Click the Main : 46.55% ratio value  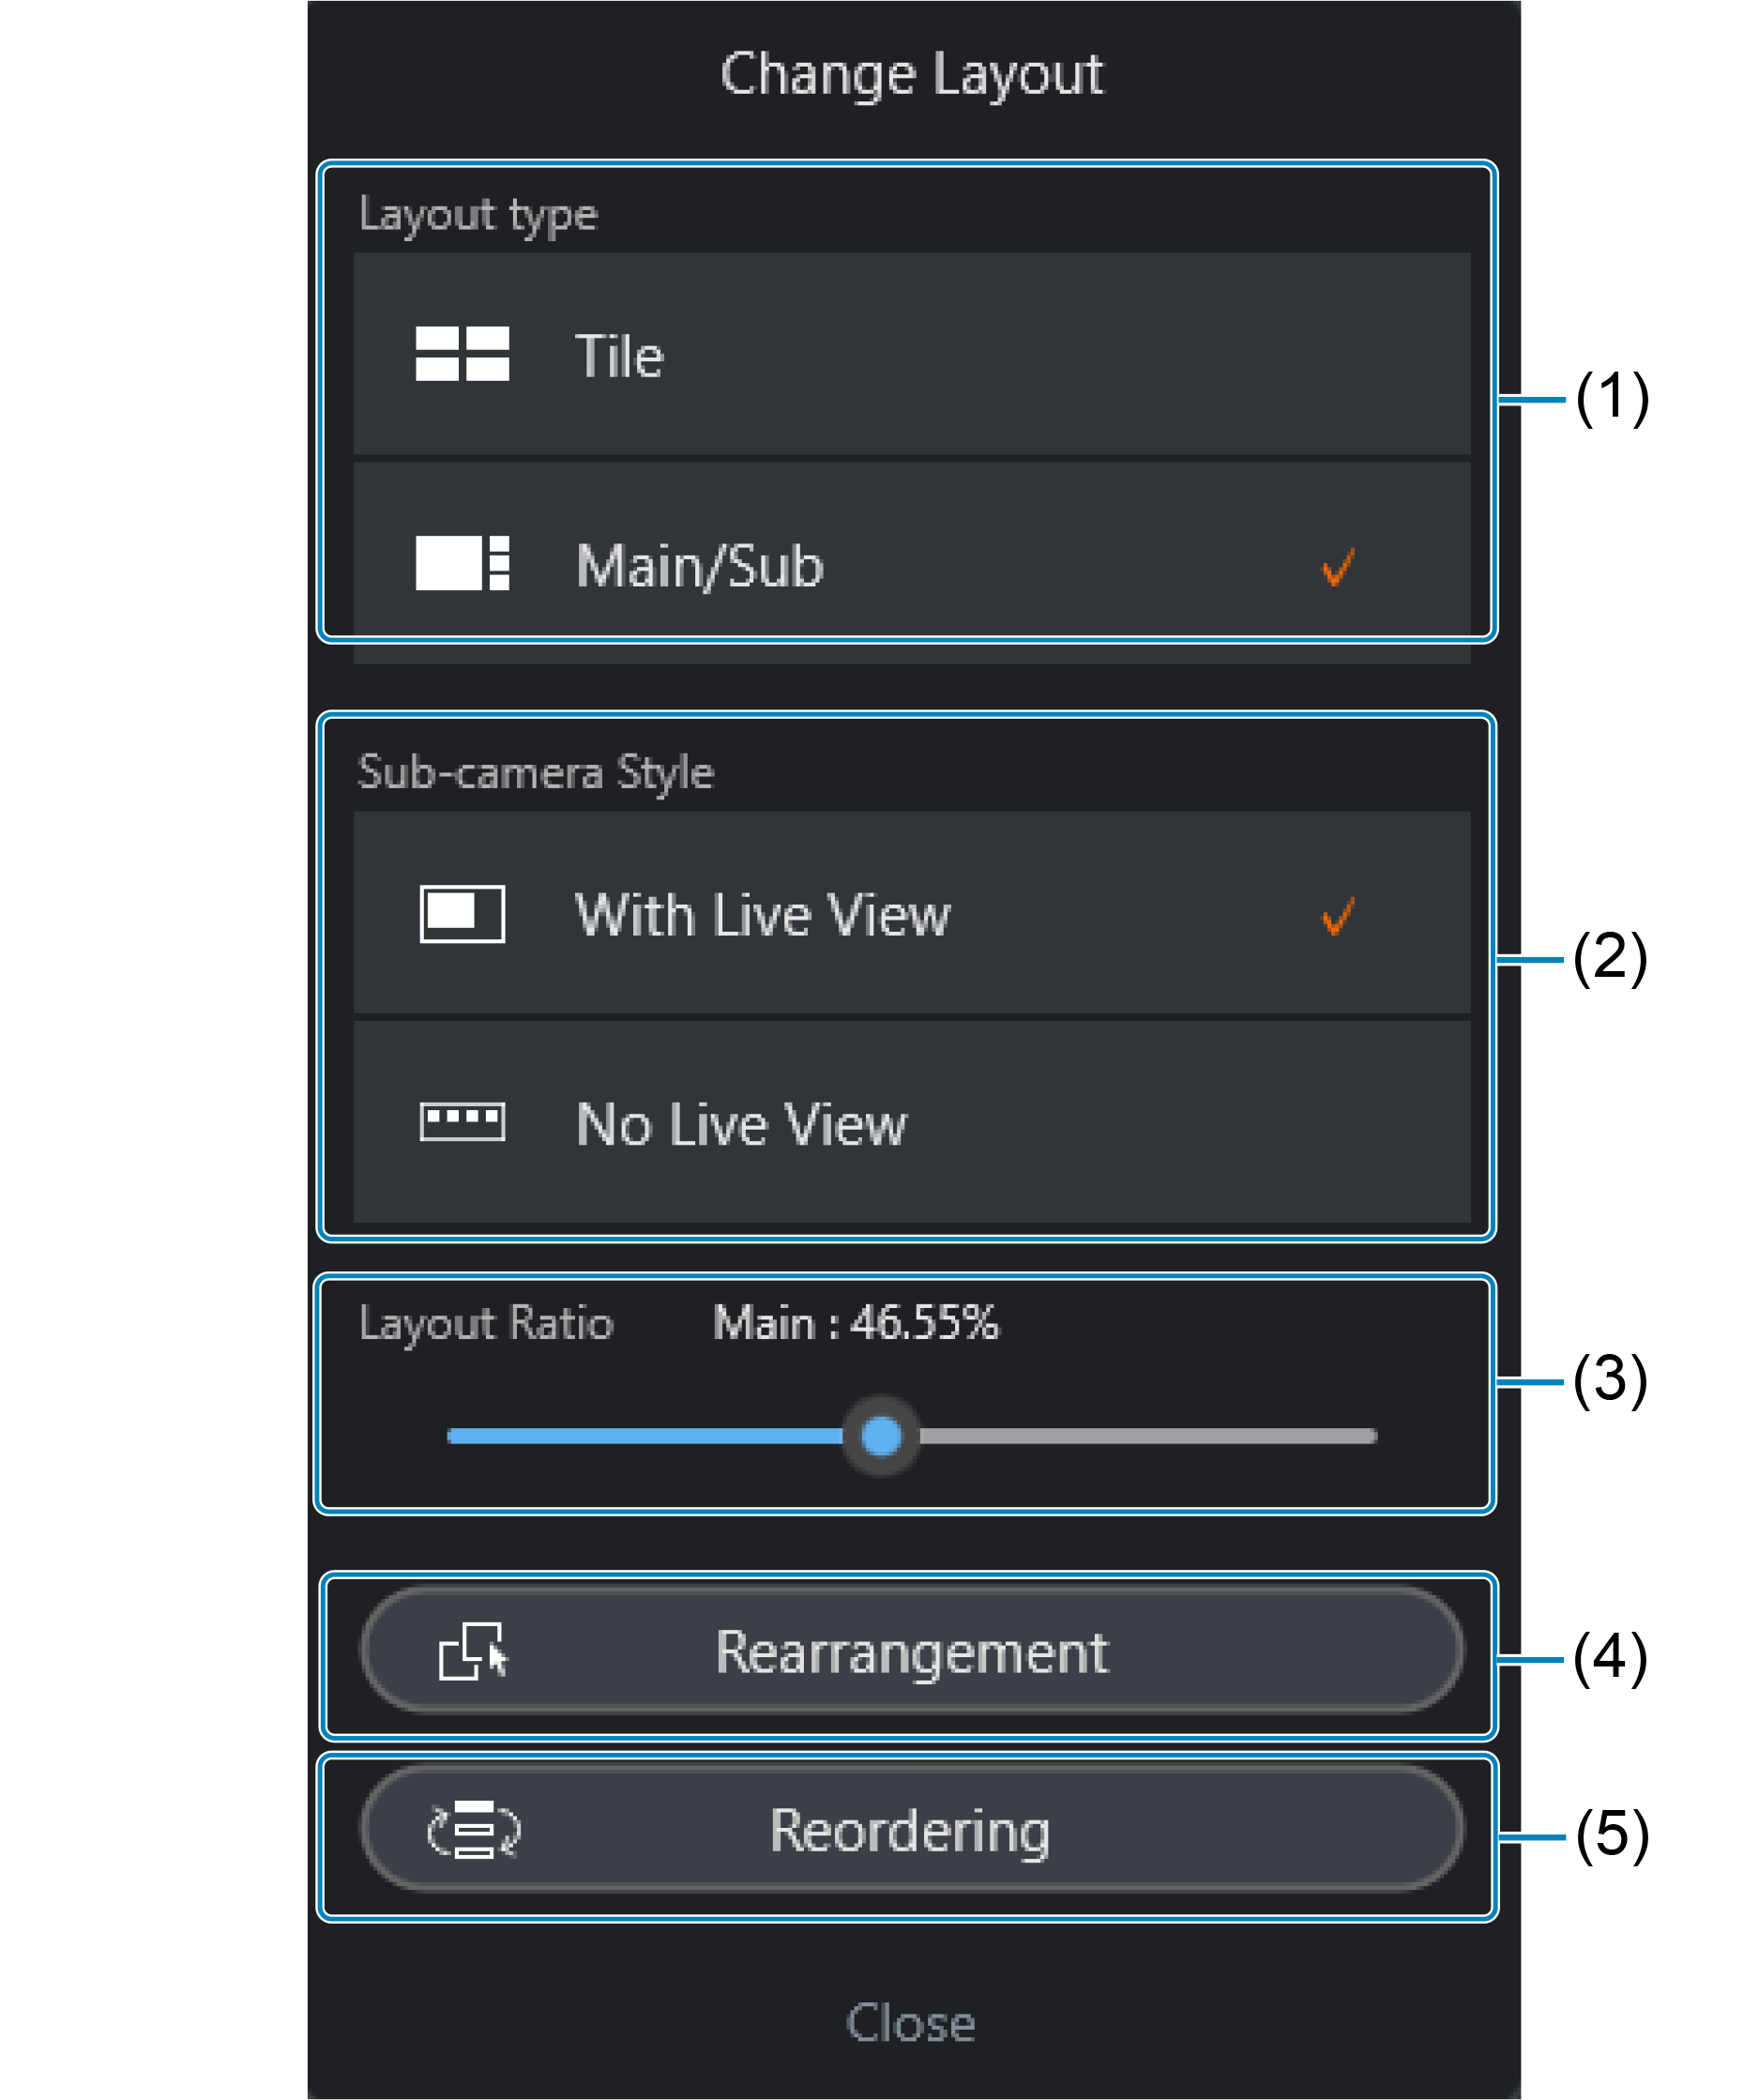pyautogui.click(x=855, y=1322)
